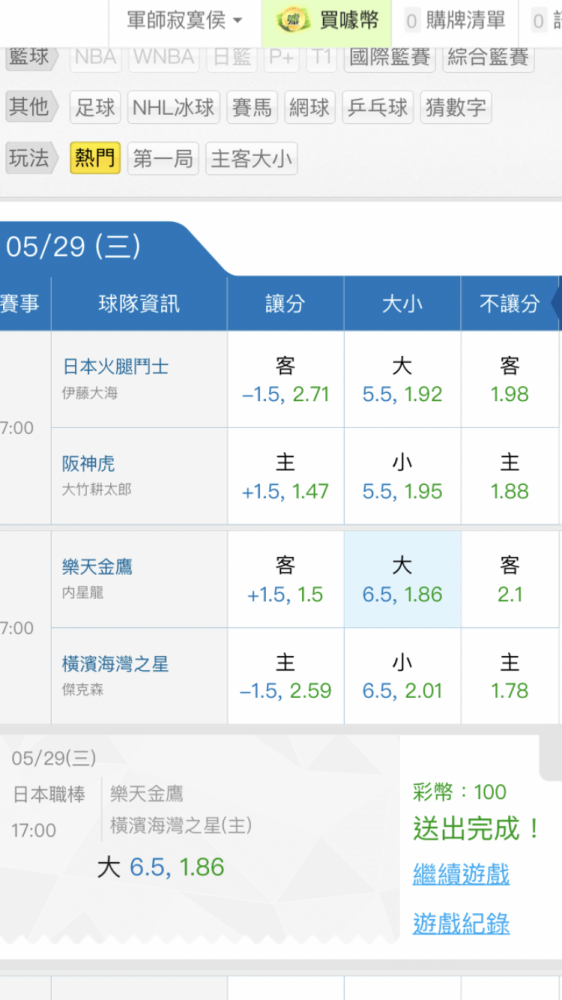The width and height of the screenshot is (562, 1000).
Task: Pick 客 -1.5, 2.71 handicap odds
Action: tap(285, 379)
